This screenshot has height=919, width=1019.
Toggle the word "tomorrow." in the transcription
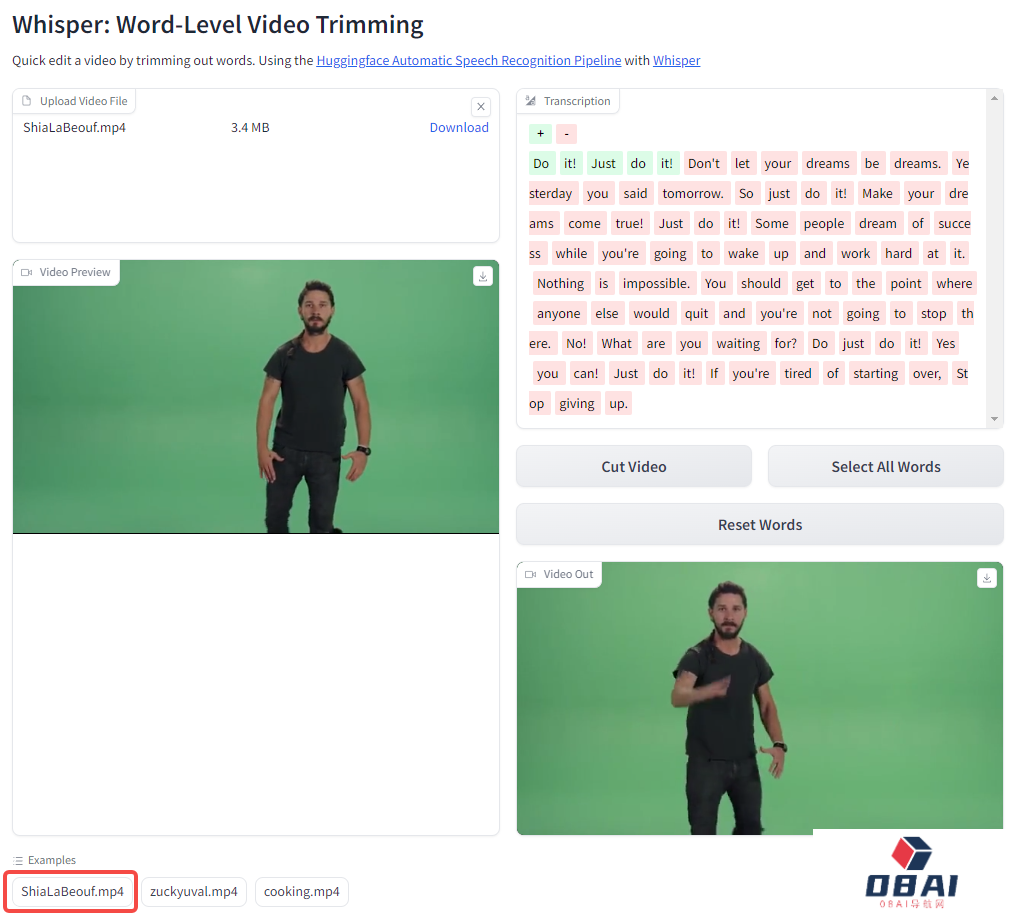click(x=692, y=194)
